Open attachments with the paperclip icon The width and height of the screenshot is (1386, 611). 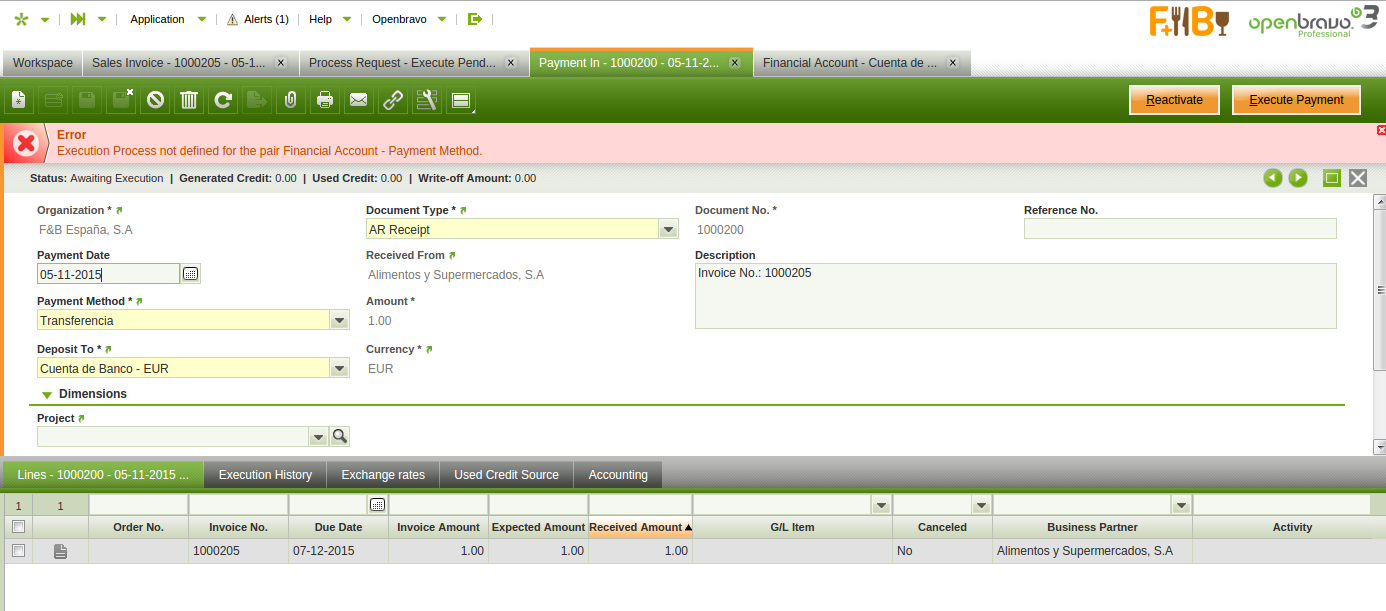[290, 100]
